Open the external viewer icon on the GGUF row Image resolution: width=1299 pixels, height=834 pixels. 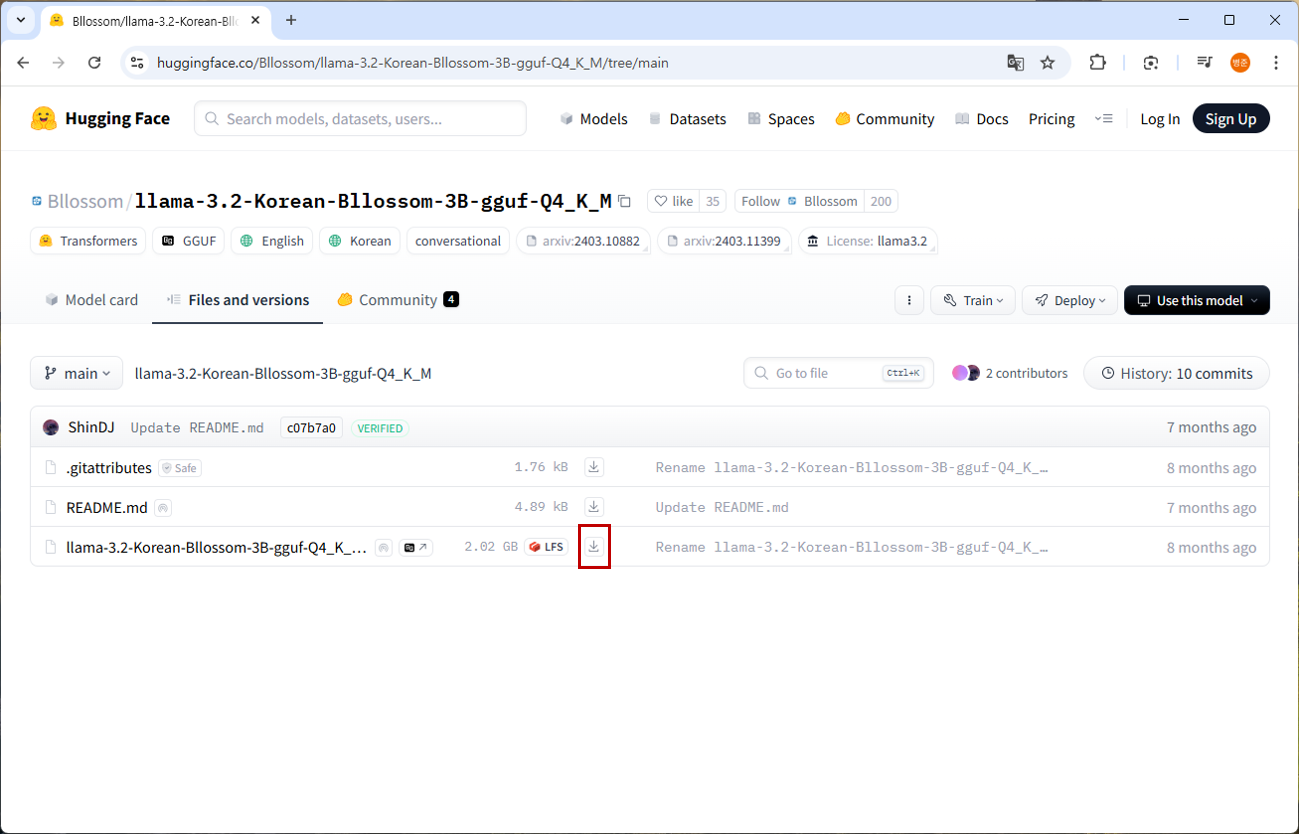(x=416, y=547)
